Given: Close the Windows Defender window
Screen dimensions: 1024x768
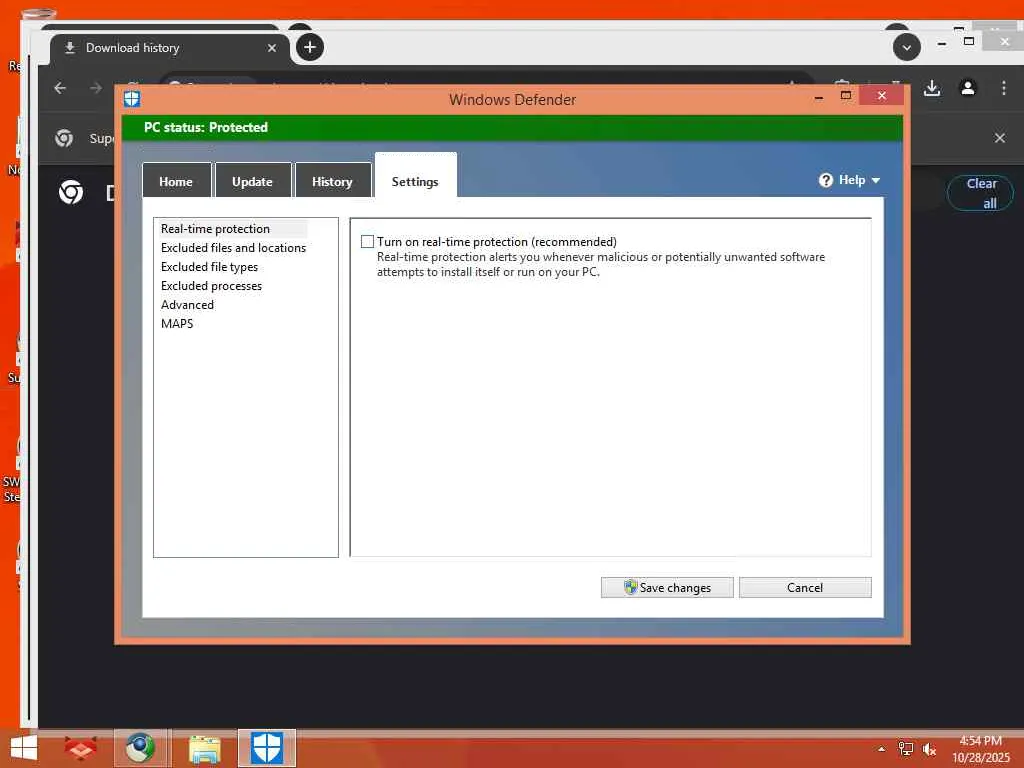Looking at the screenshot, I should 882,96.
